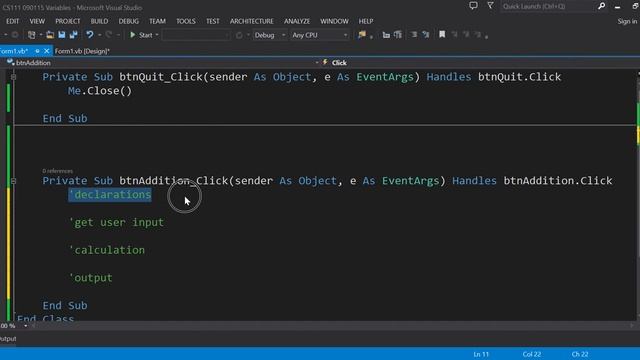Click the 'Ln 11' status bar entry
The width and height of the screenshot is (640, 360).
[x=481, y=354]
